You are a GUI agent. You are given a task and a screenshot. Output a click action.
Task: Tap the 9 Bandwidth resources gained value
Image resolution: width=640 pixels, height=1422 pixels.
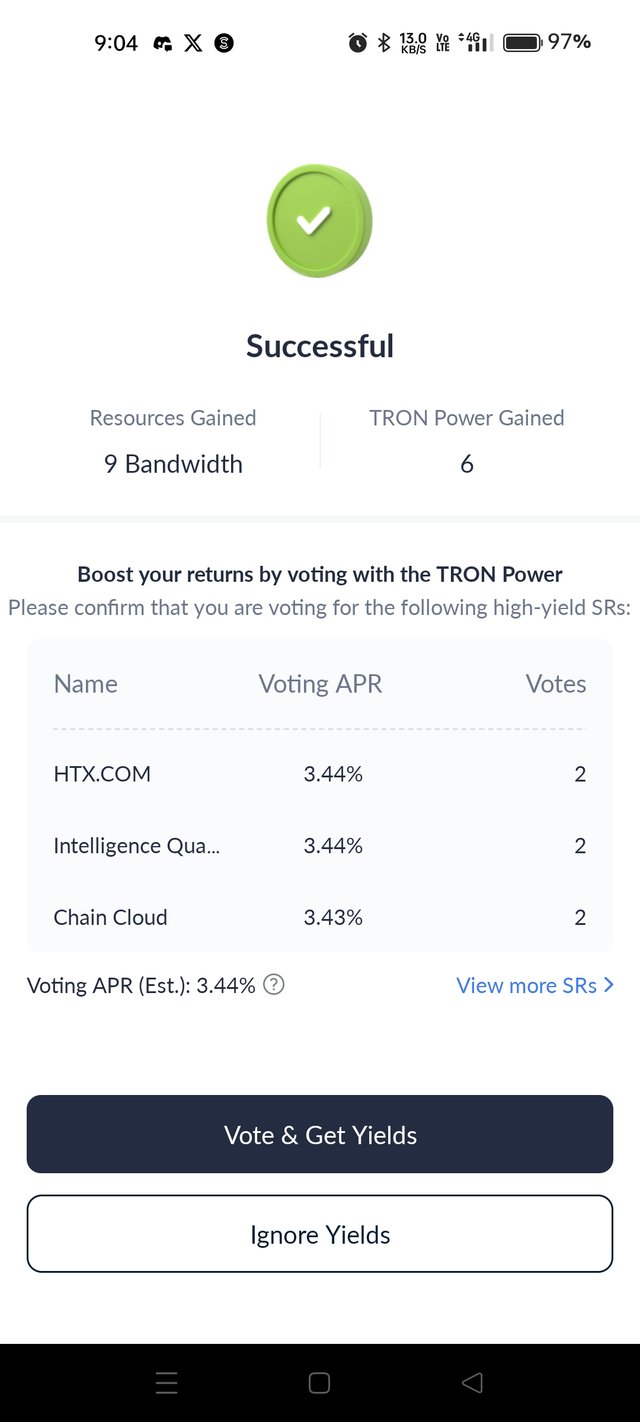173,464
